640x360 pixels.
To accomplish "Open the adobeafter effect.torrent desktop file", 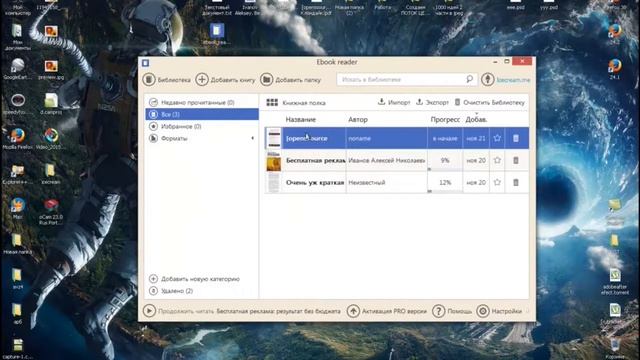I will pyautogui.click(x=615, y=282).
